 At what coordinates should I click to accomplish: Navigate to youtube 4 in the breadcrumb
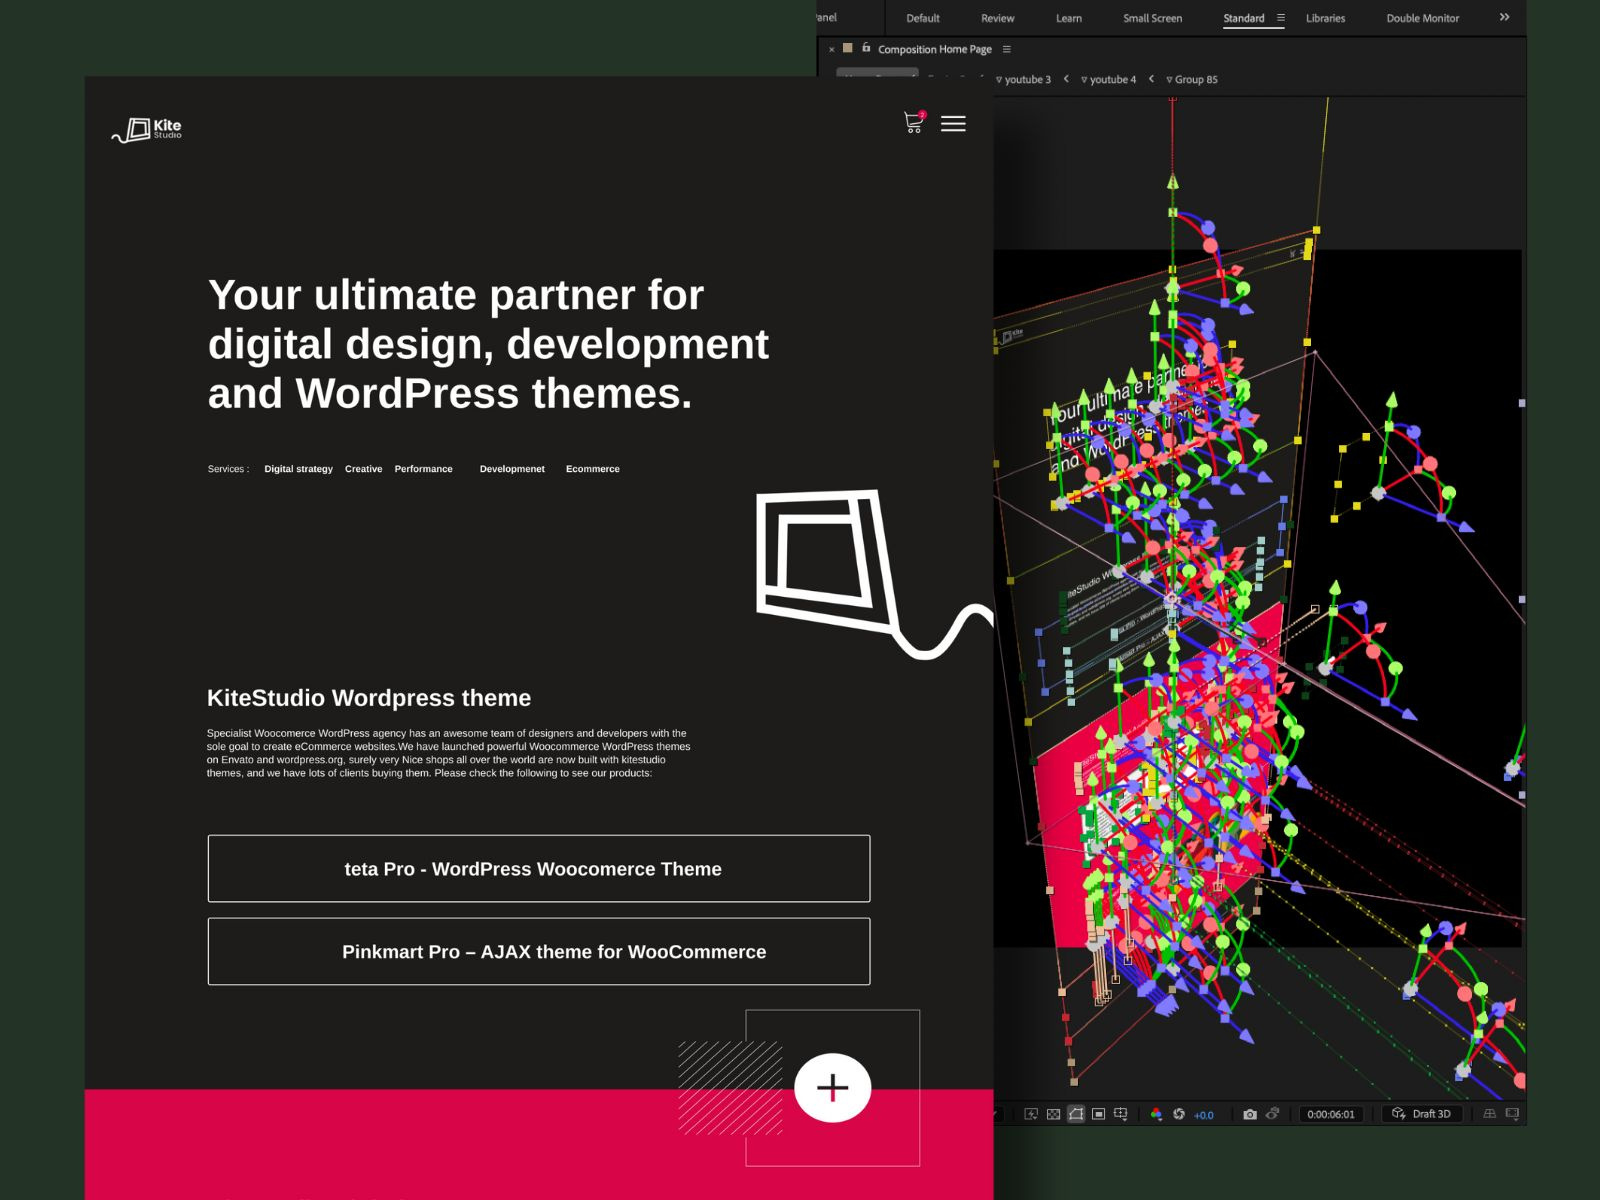1109,79
